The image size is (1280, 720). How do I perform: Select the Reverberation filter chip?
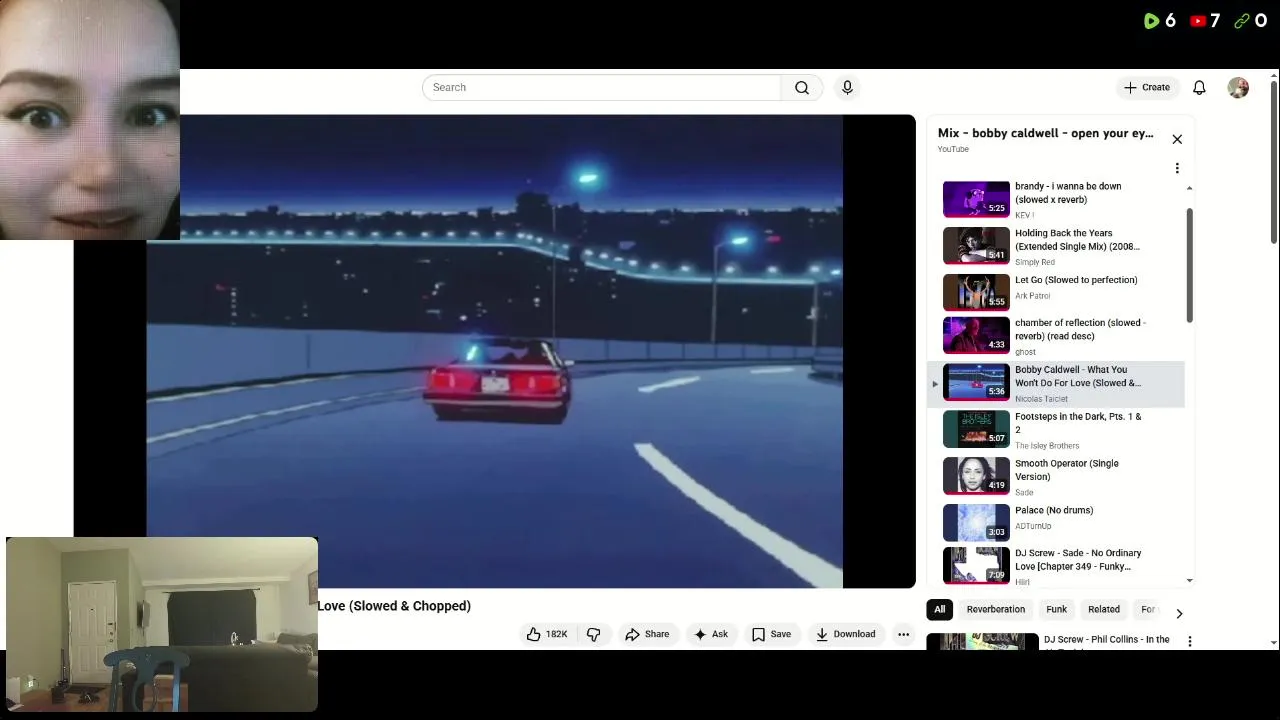click(995, 609)
